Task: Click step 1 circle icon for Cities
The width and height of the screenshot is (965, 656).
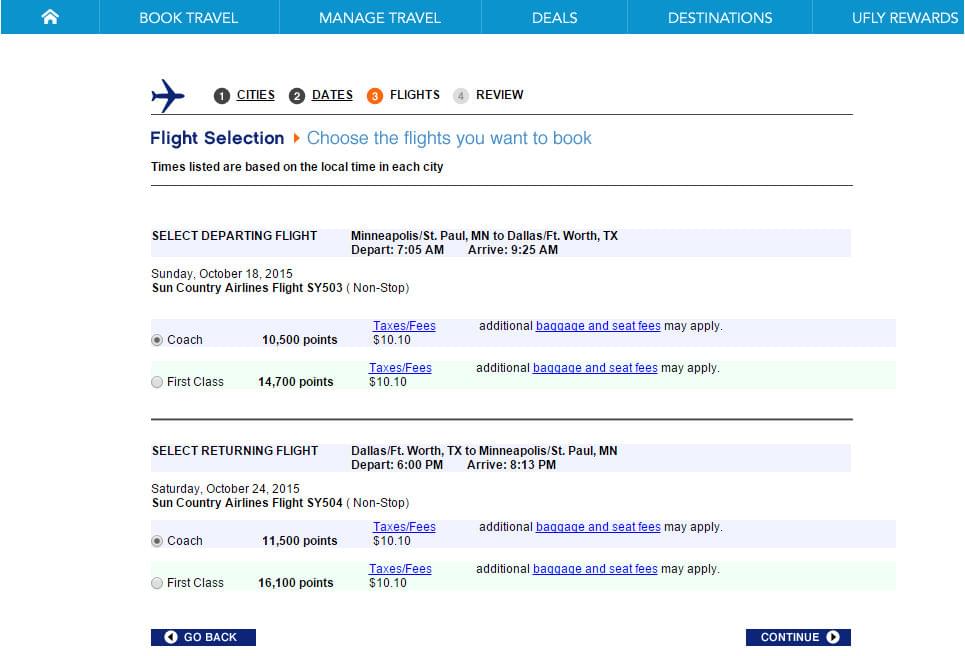Action: pos(222,95)
